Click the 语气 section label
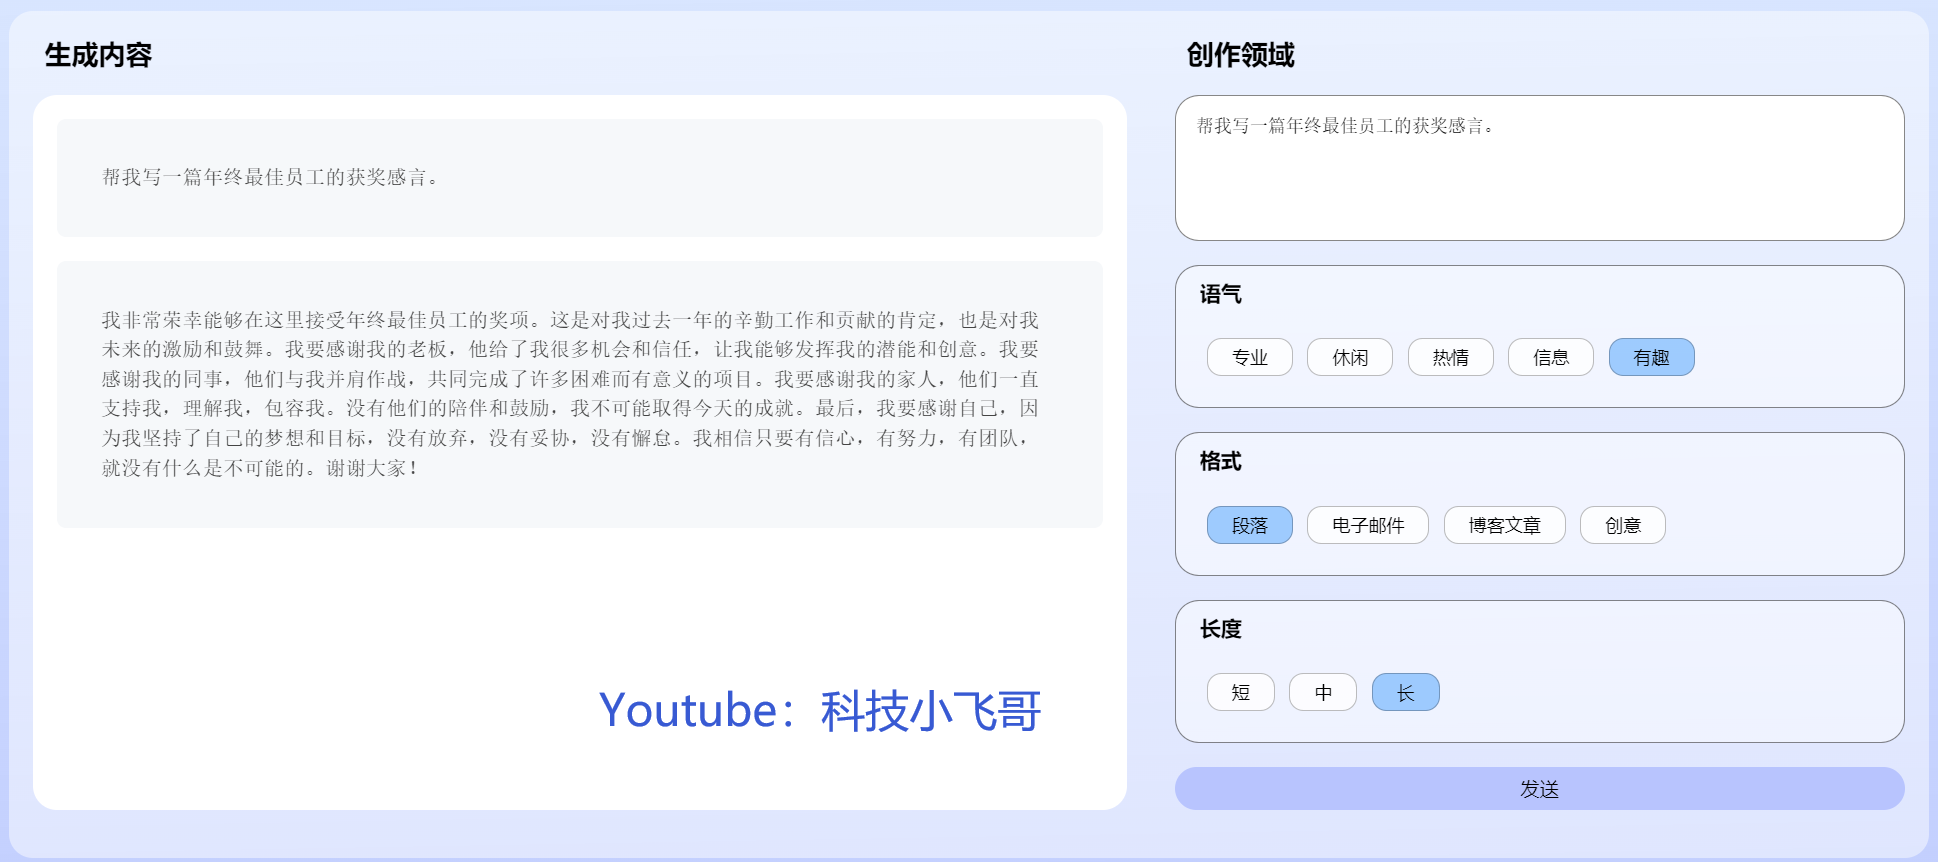Viewport: 1938px width, 862px height. pyautogui.click(x=1220, y=294)
